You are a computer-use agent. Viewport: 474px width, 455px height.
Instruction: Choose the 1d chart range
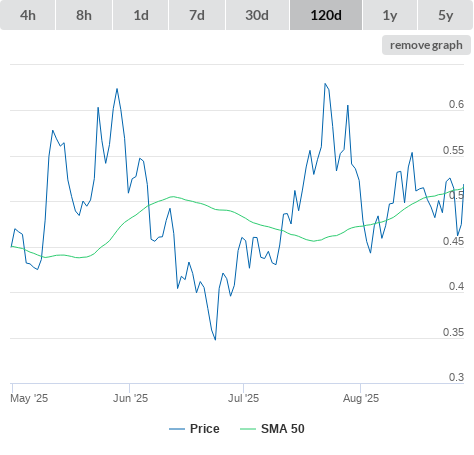click(141, 15)
